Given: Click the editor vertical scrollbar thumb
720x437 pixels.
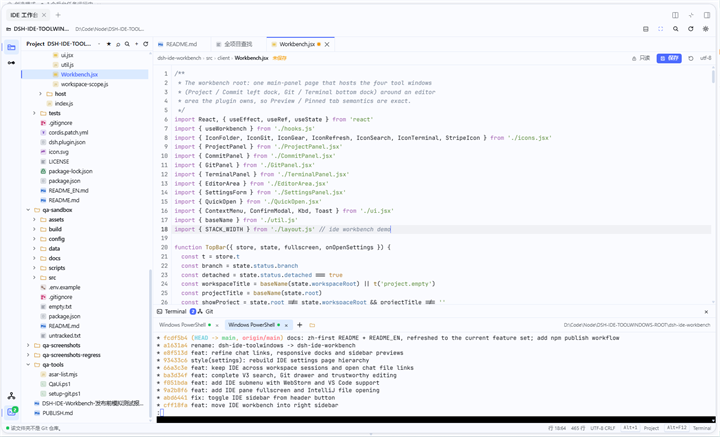Looking at the screenshot, I should coord(713,76).
